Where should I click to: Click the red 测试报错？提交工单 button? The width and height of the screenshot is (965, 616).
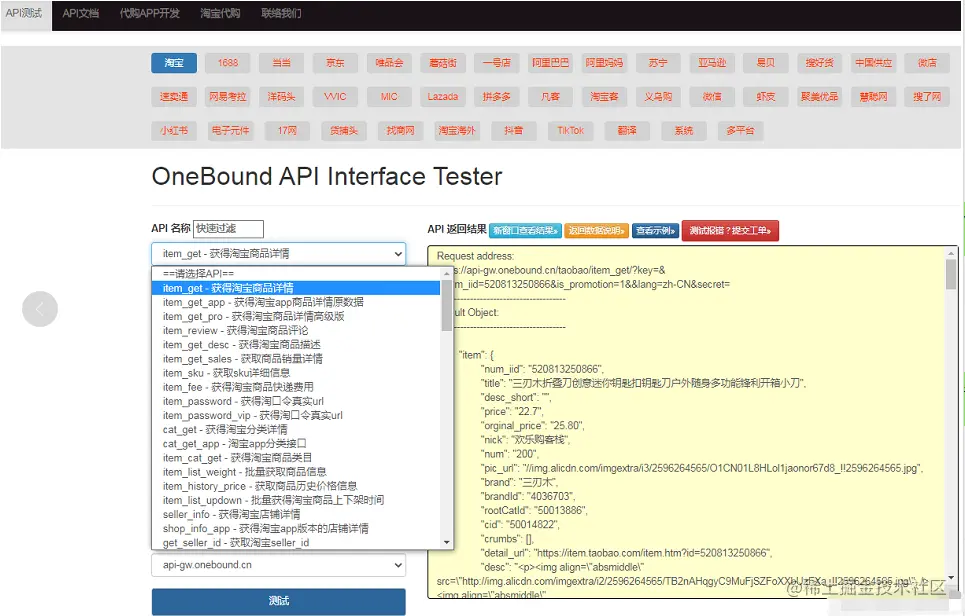[730, 231]
